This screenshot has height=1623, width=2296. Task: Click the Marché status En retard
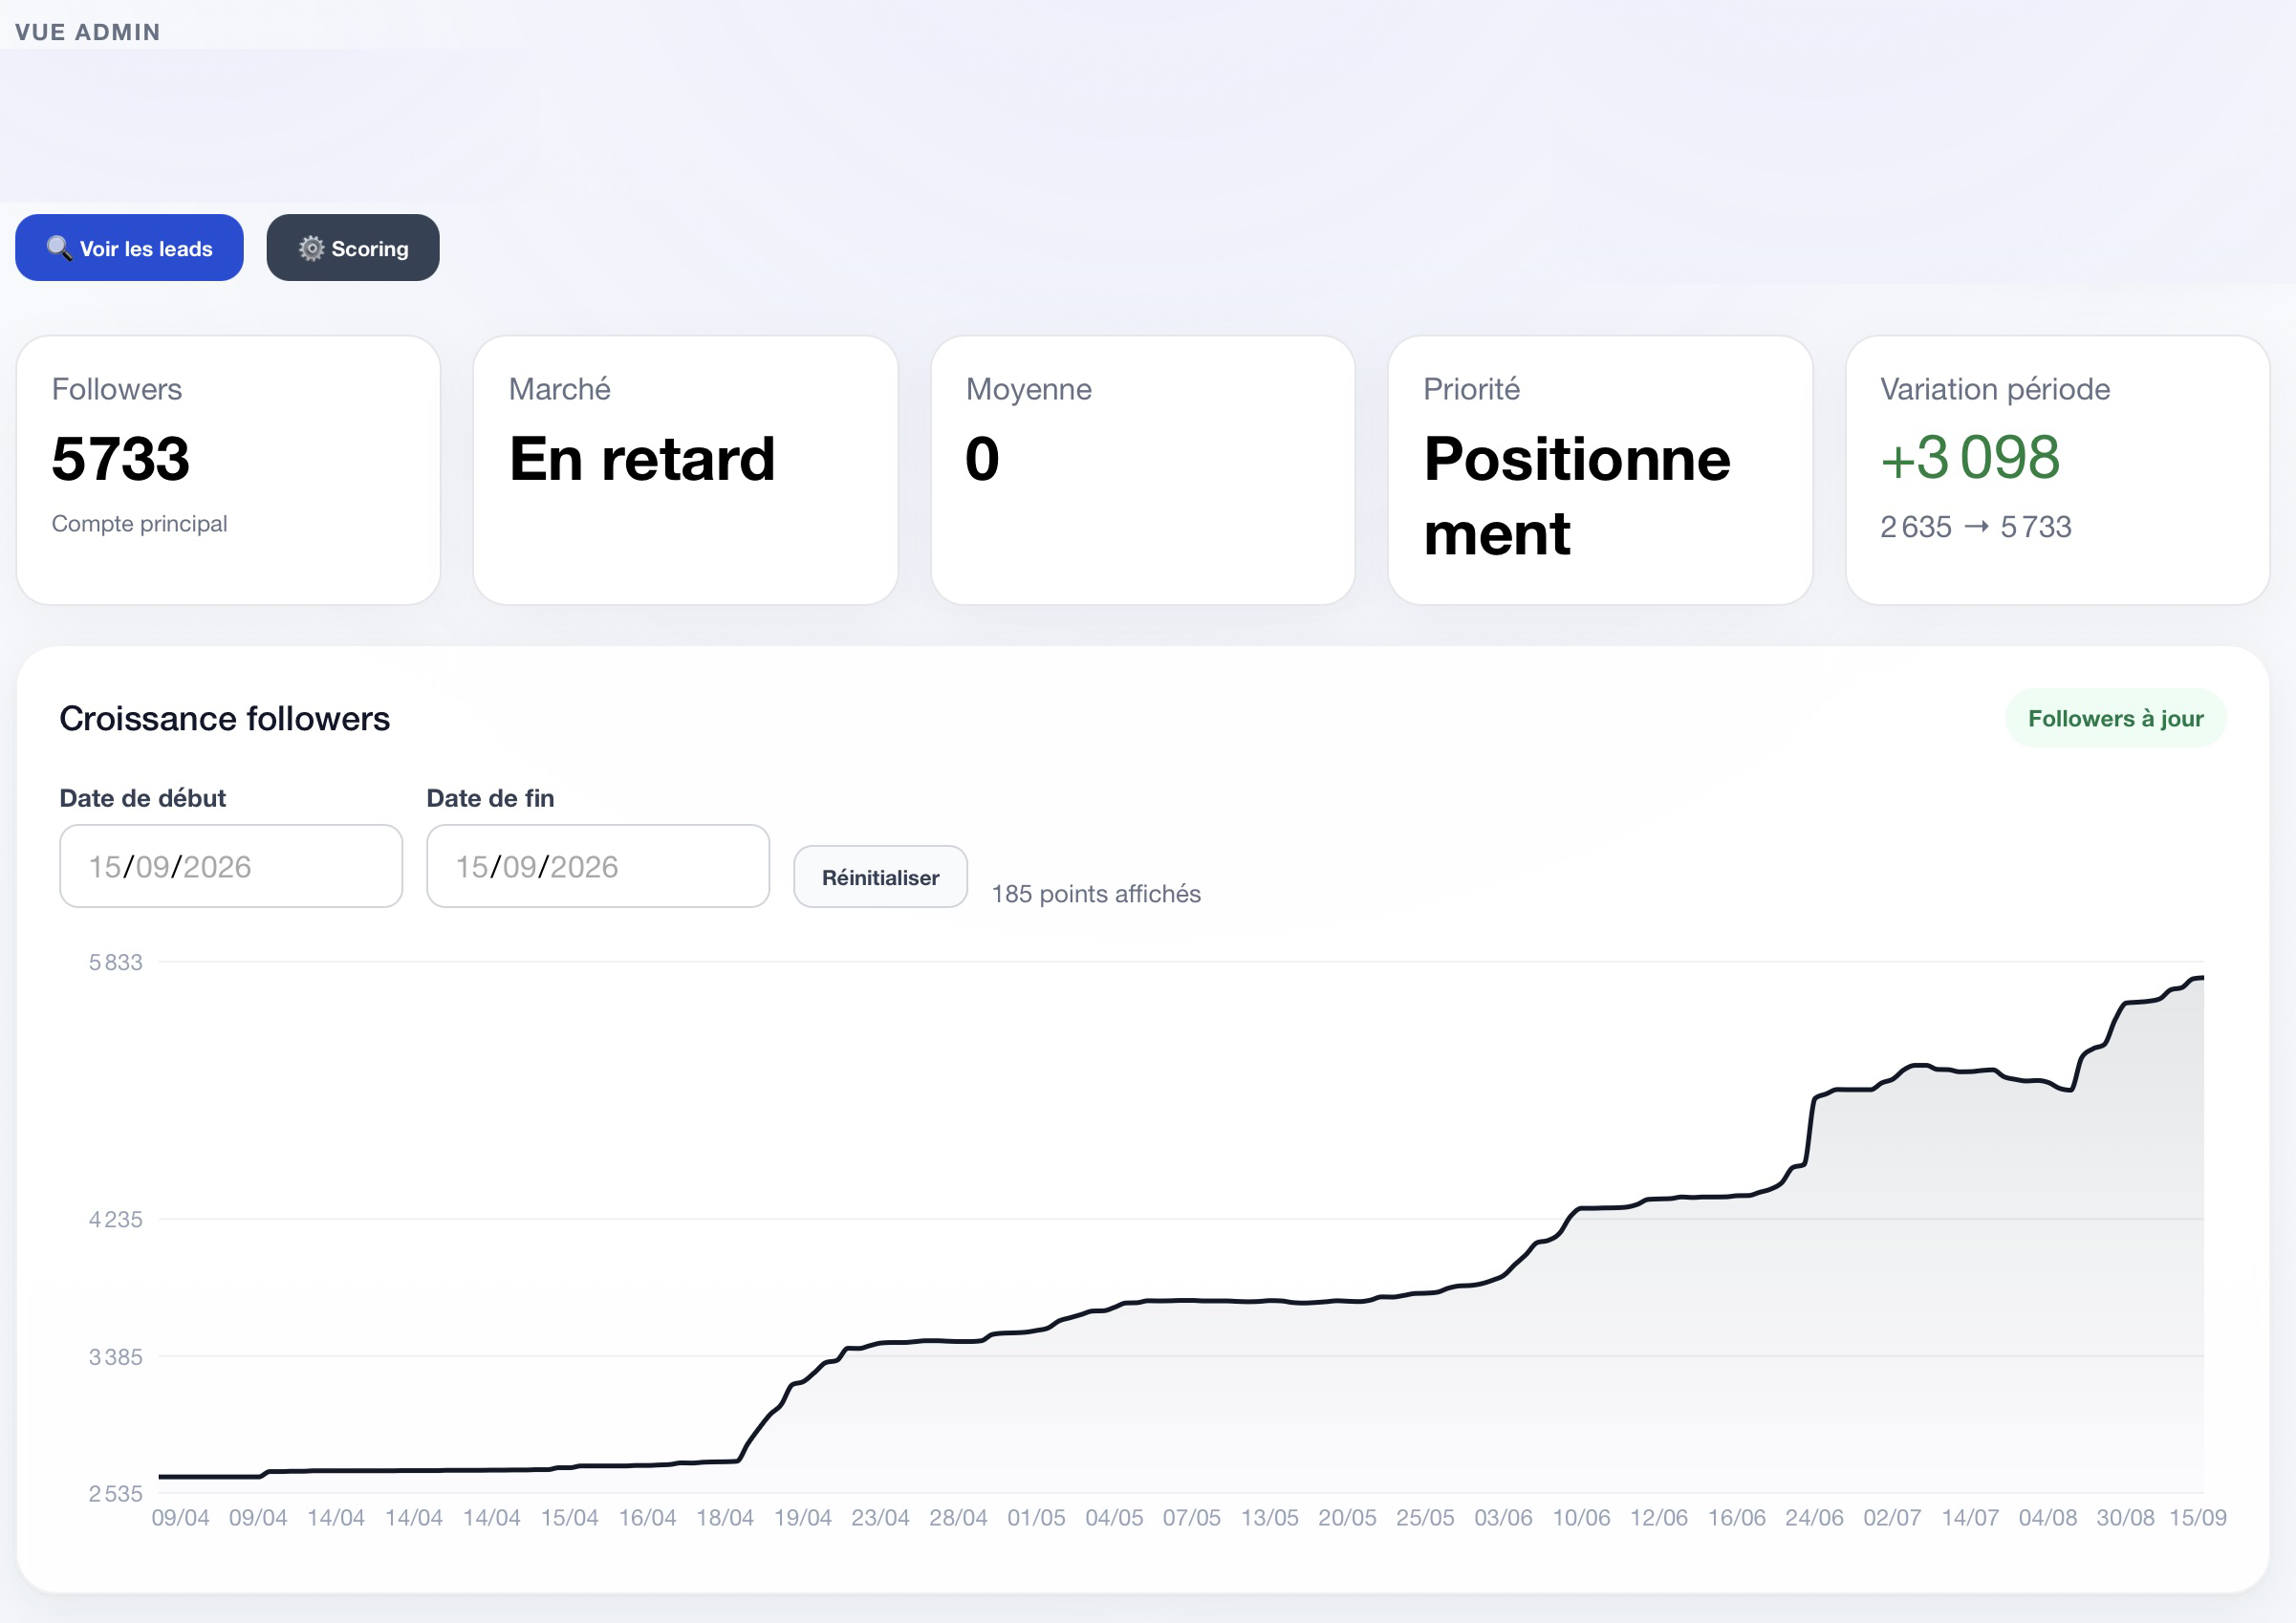642,459
